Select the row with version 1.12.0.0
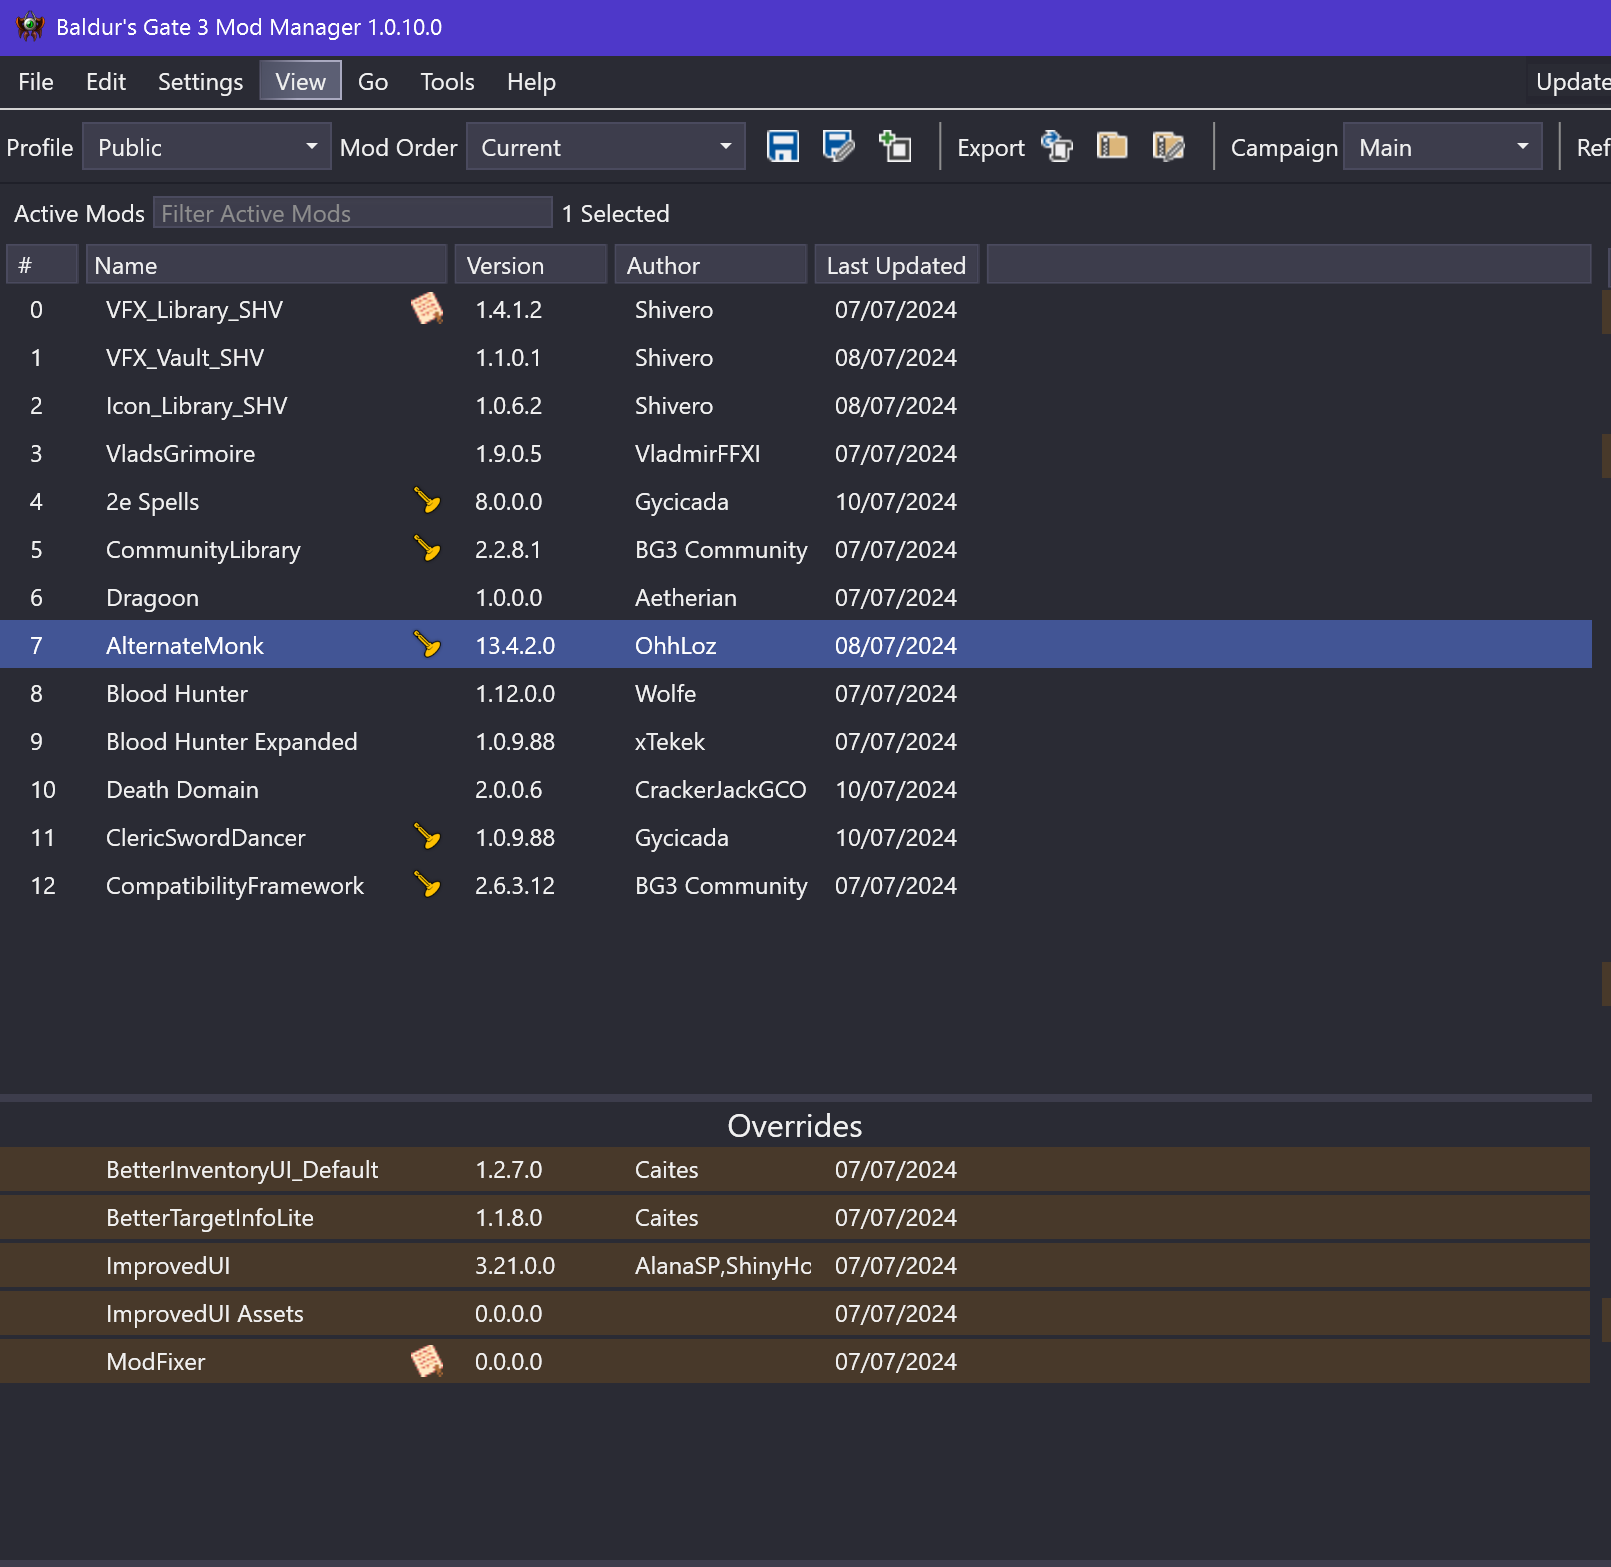The width and height of the screenshot is (1611, 1567). click(x=796, y=693)
